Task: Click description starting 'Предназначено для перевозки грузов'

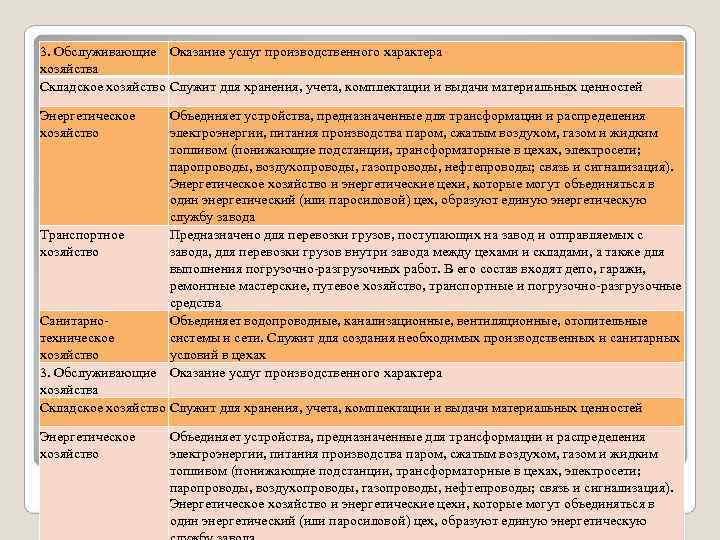Action: coord(425,269)
